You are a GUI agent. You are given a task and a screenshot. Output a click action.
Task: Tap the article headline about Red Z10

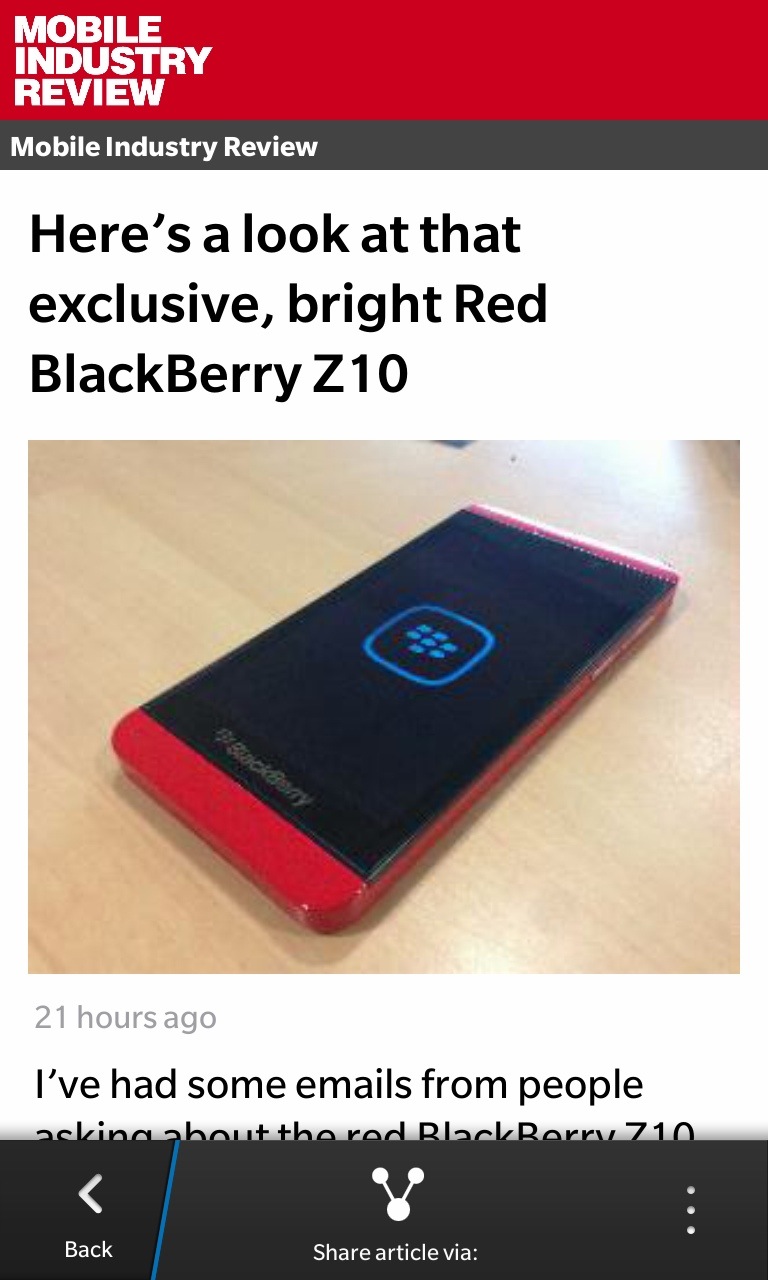click(290, 305)
